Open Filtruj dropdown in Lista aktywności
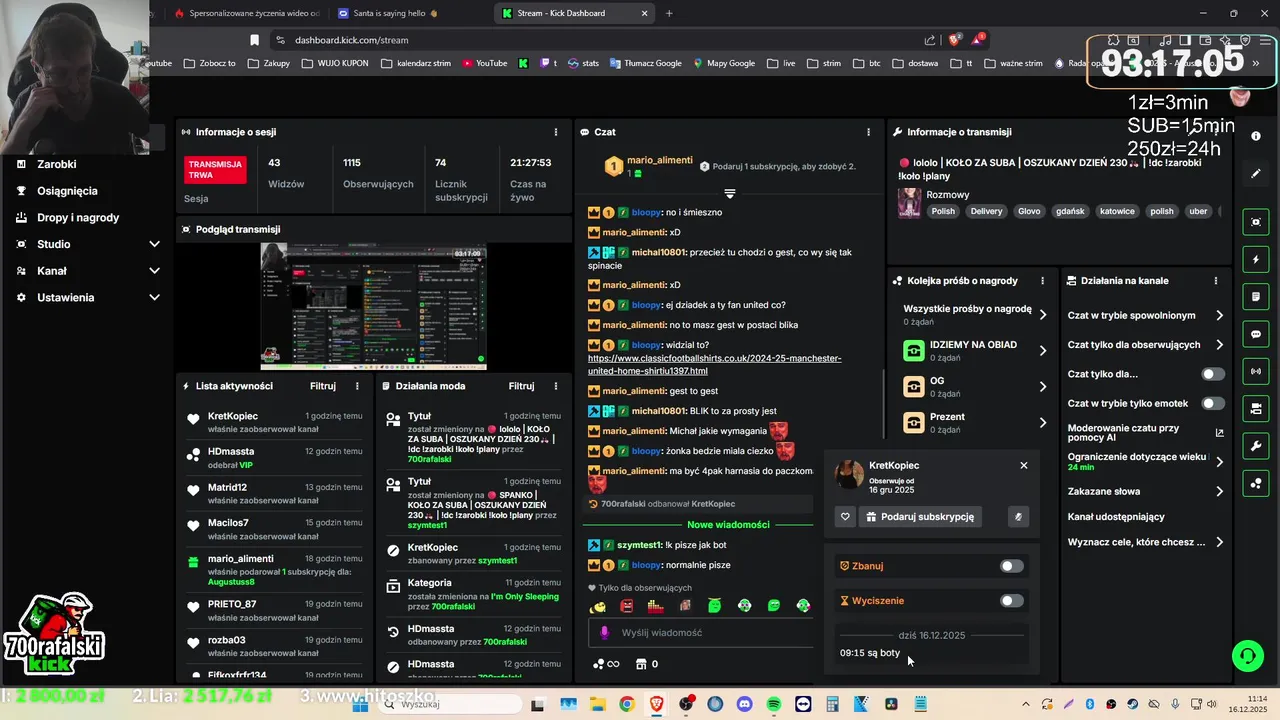This screenshot has width=1280, height=720. tap(323, 386)
